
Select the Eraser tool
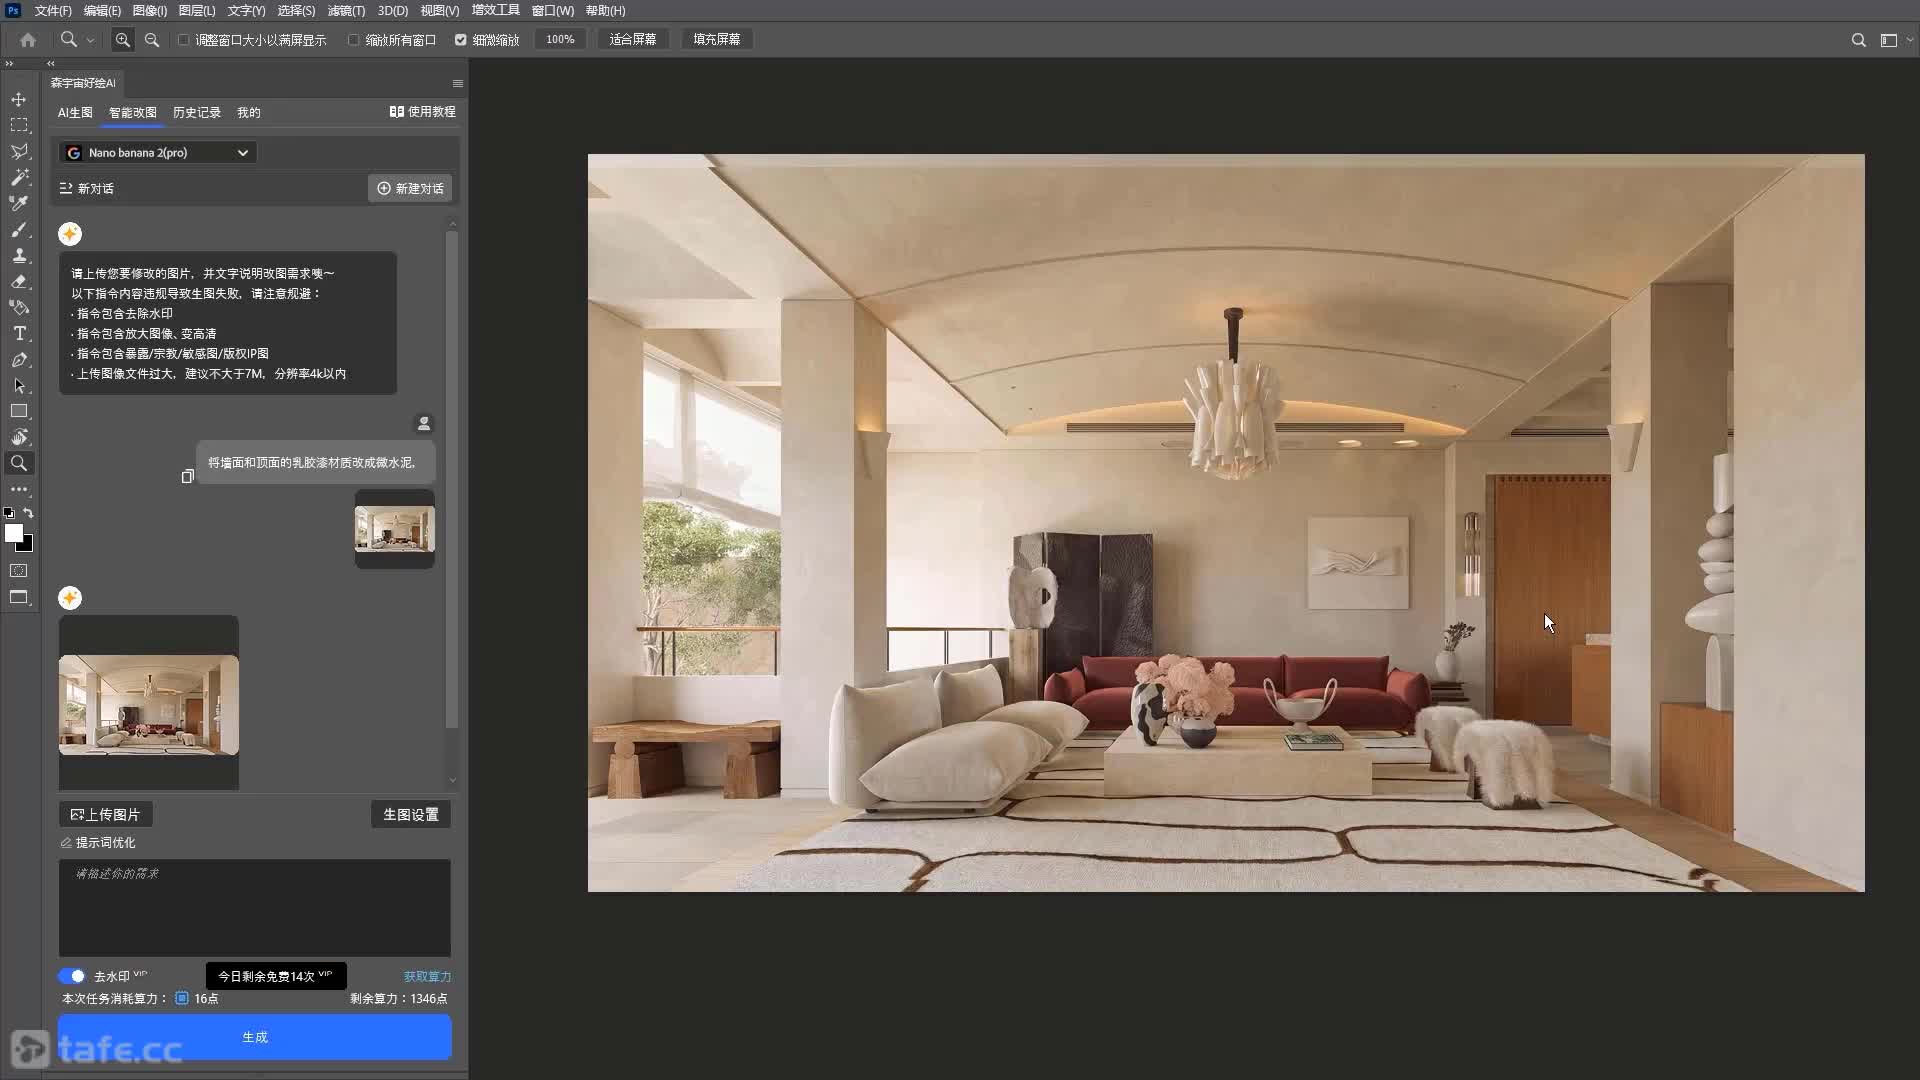point(19,281)
